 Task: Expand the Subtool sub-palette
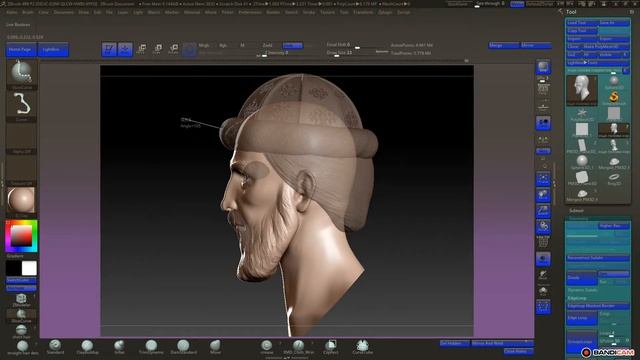coord(576,211)
